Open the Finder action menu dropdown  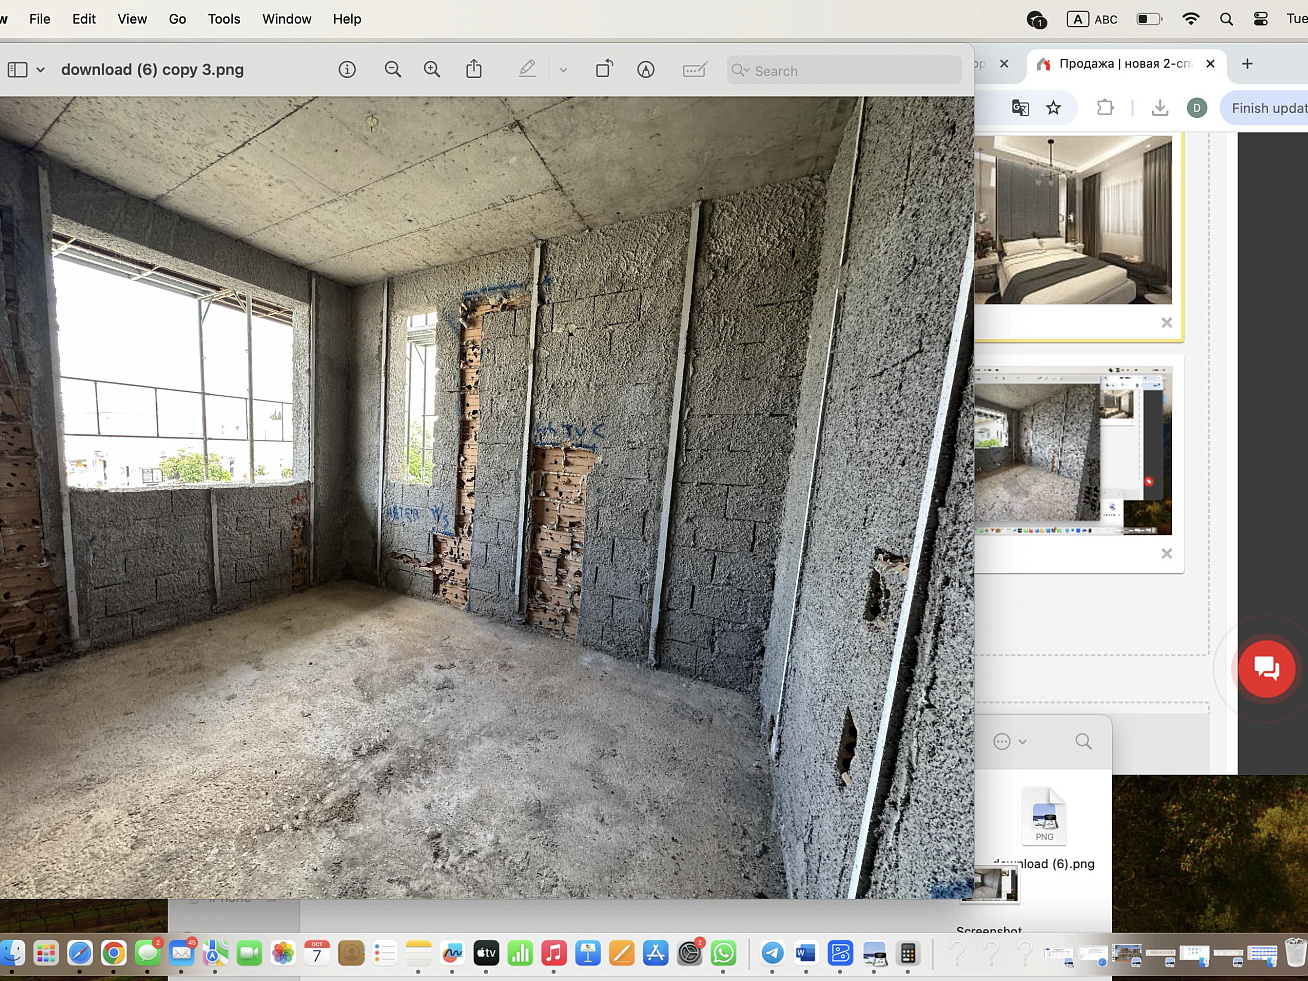[x=1010, y=741]
